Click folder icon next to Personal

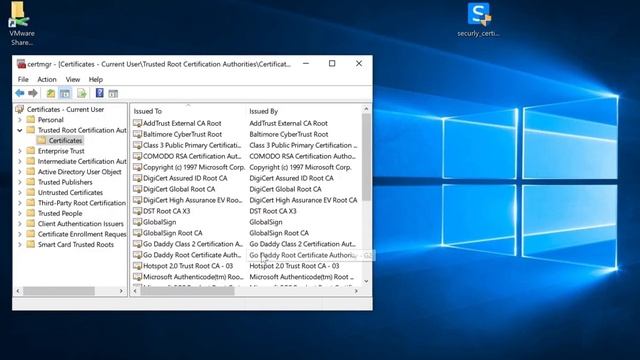[x=31, y=120]
